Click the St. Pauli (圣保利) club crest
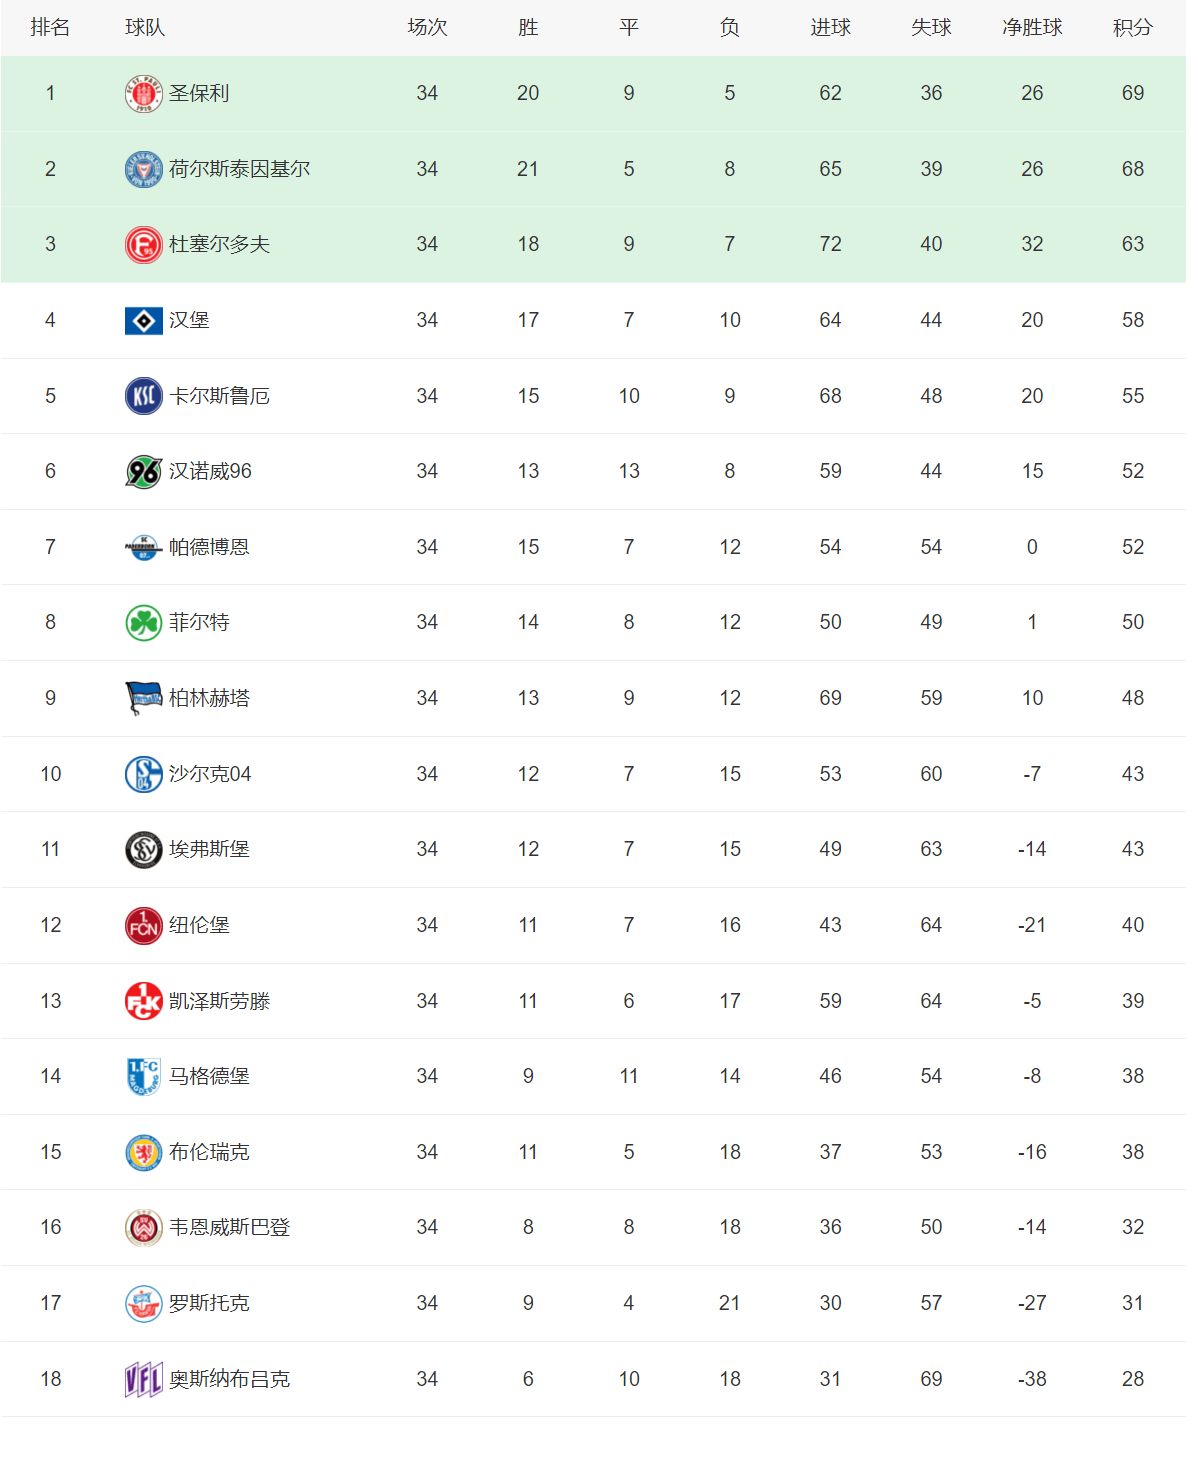 click(x=143, y=94)
